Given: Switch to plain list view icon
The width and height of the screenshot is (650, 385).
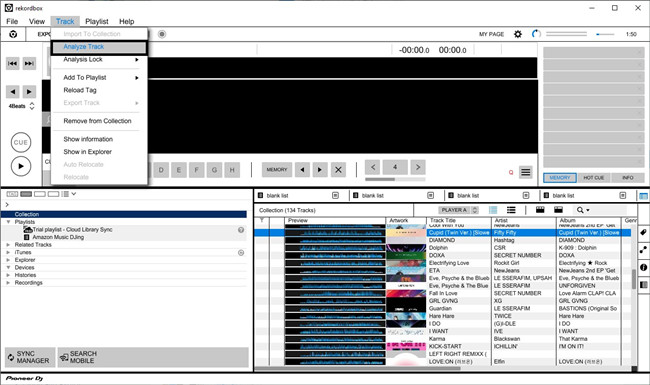Looking at the screenshot, I should [511, 210].
